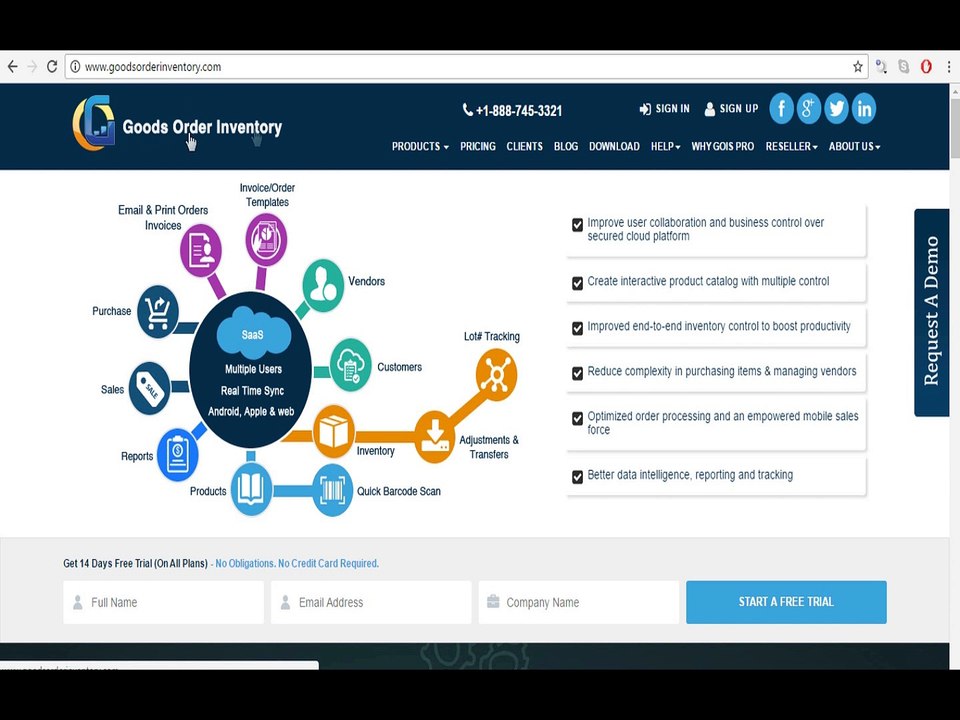Click the 'Real Time Sync' text in diagram
Viewport: 960px width, 720px height.
pos(252,391)
